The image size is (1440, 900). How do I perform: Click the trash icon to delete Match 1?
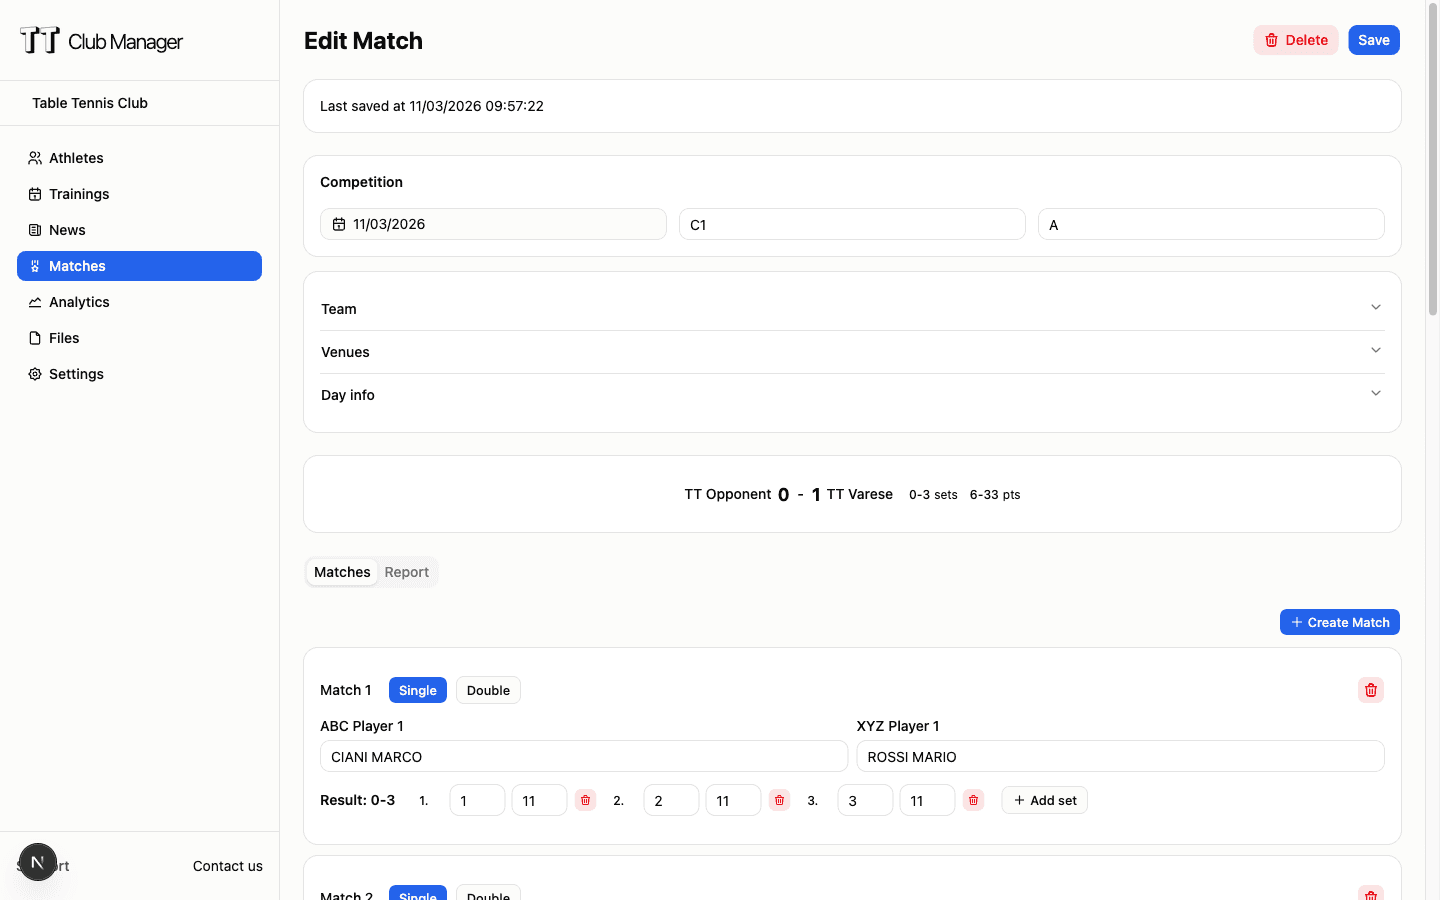pyautogui.click(x=1370, y=690)
